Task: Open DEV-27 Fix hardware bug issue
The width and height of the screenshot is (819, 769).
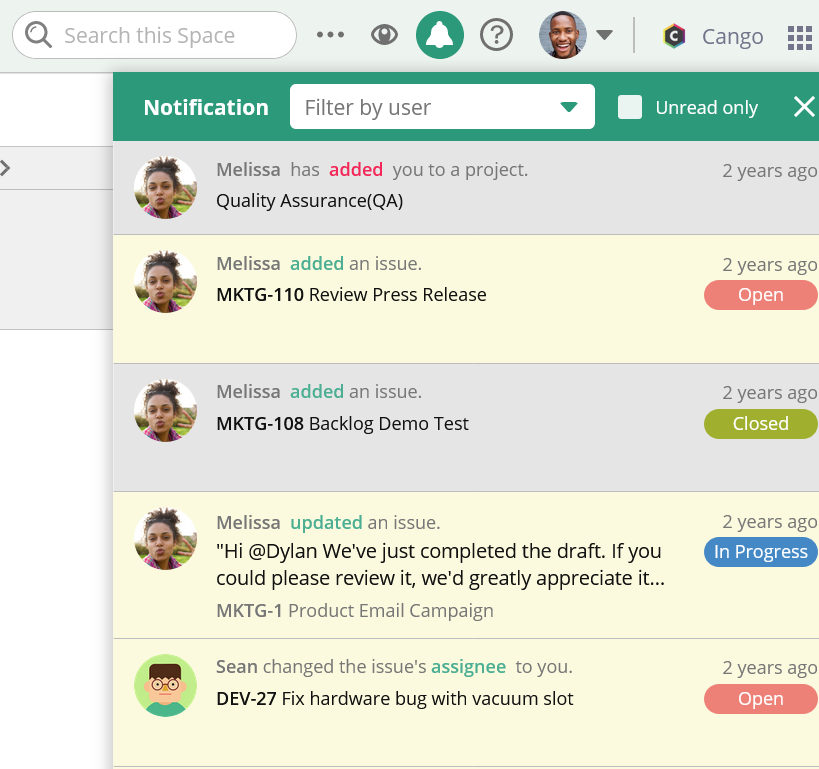Action: tap(394, 699)
